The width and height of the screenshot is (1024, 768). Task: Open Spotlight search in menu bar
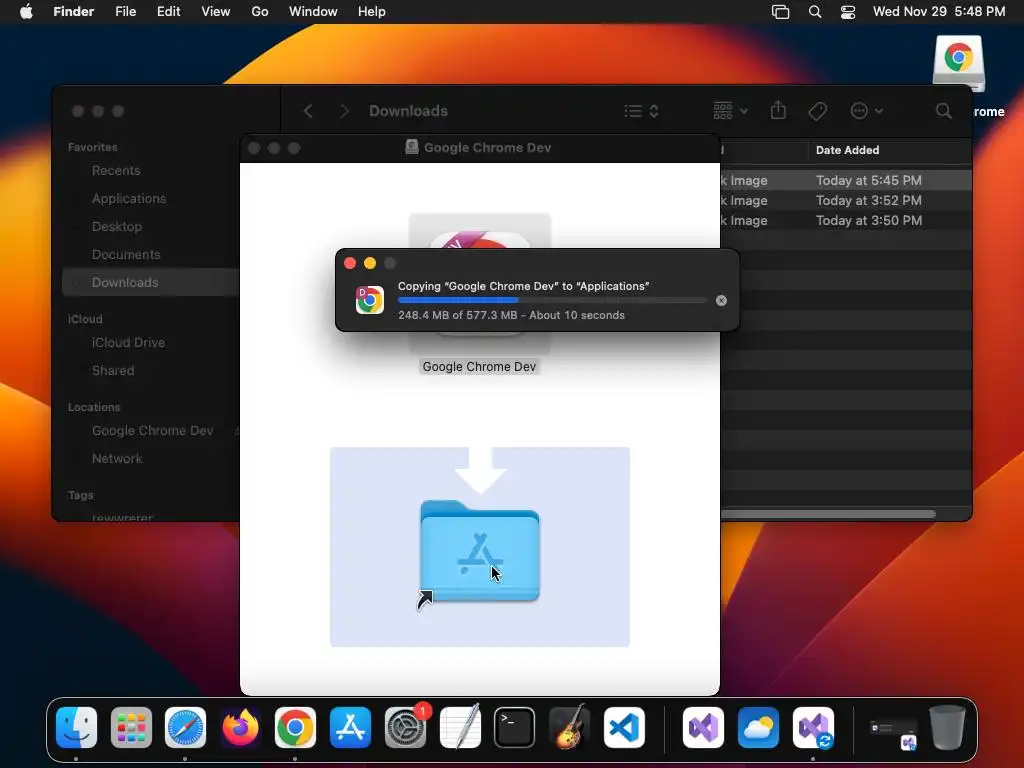815,12
